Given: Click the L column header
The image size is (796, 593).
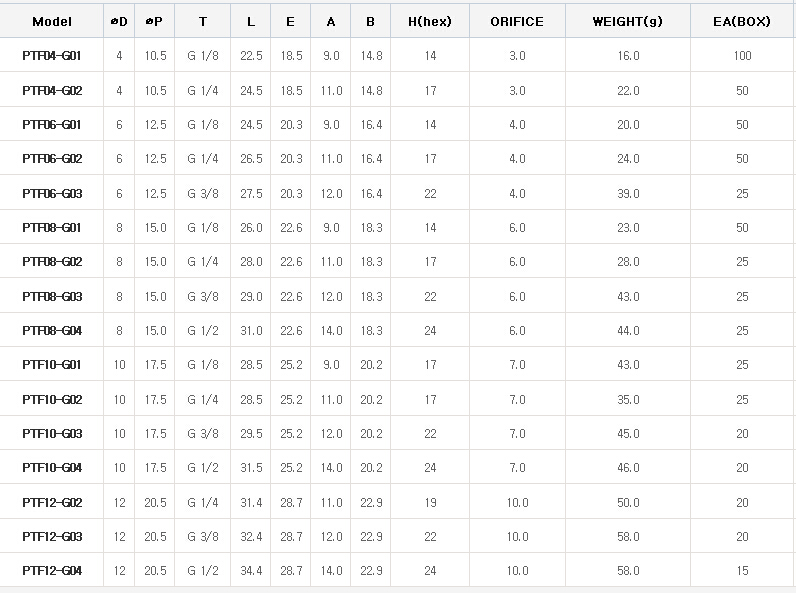Looking at the screenshot, I should 251,21.
